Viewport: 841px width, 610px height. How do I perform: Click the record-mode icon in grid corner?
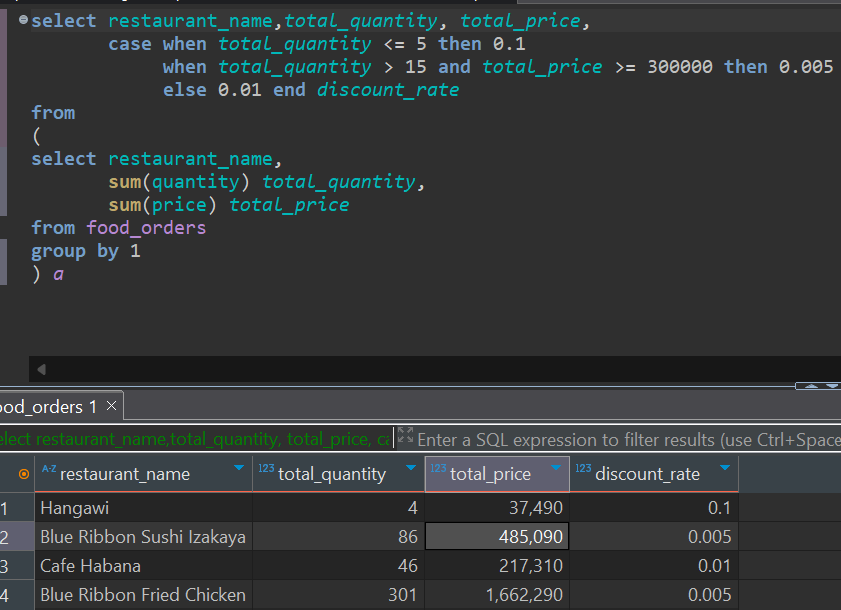[x=24, y=474]
